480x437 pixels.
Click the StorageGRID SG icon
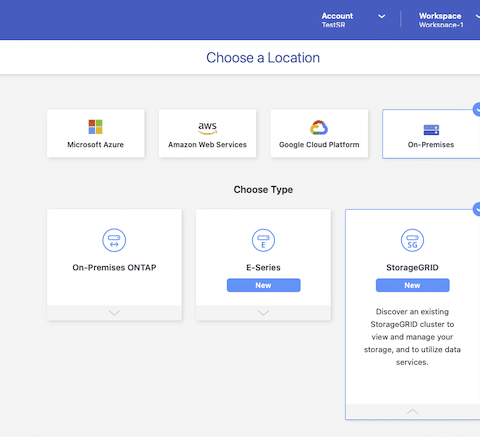tap(412, 240)
